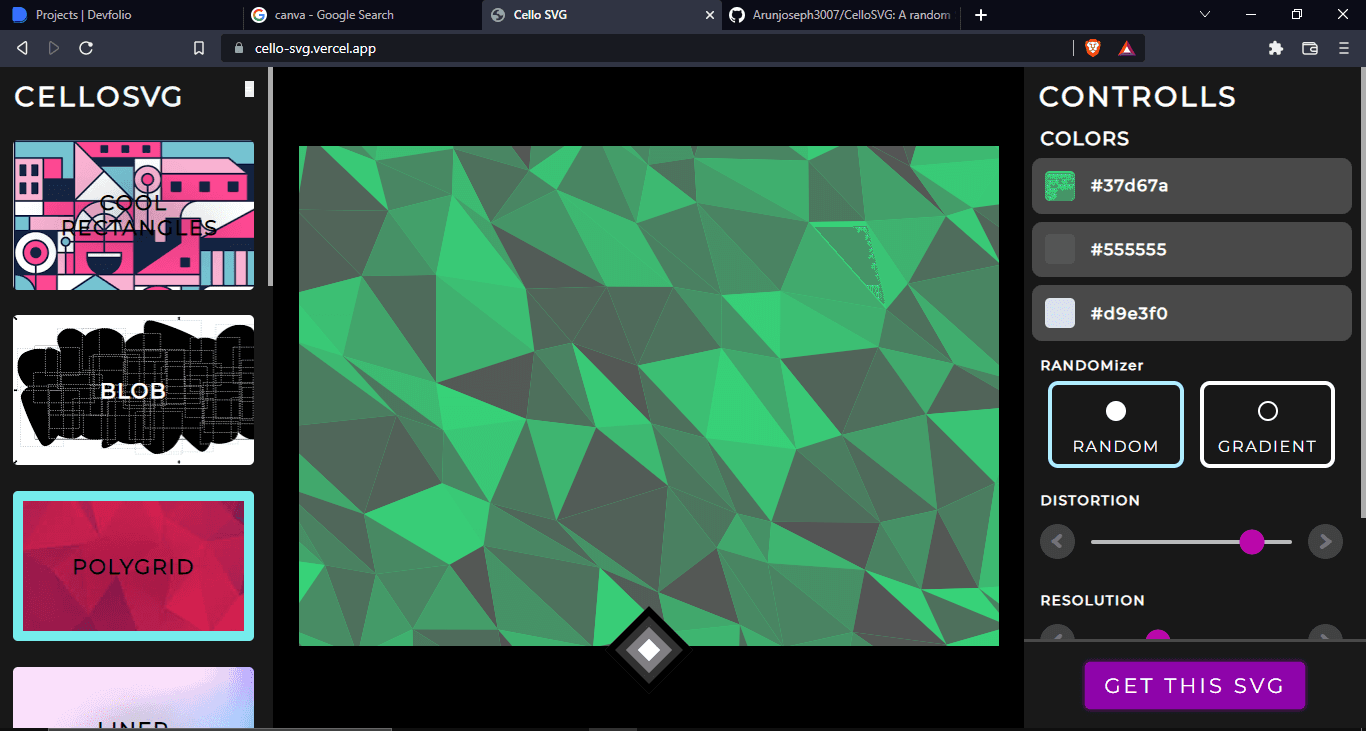Increase distortion with right arrow
The height and width of the screenshot is (731, 1366).
pos(1325,542)
